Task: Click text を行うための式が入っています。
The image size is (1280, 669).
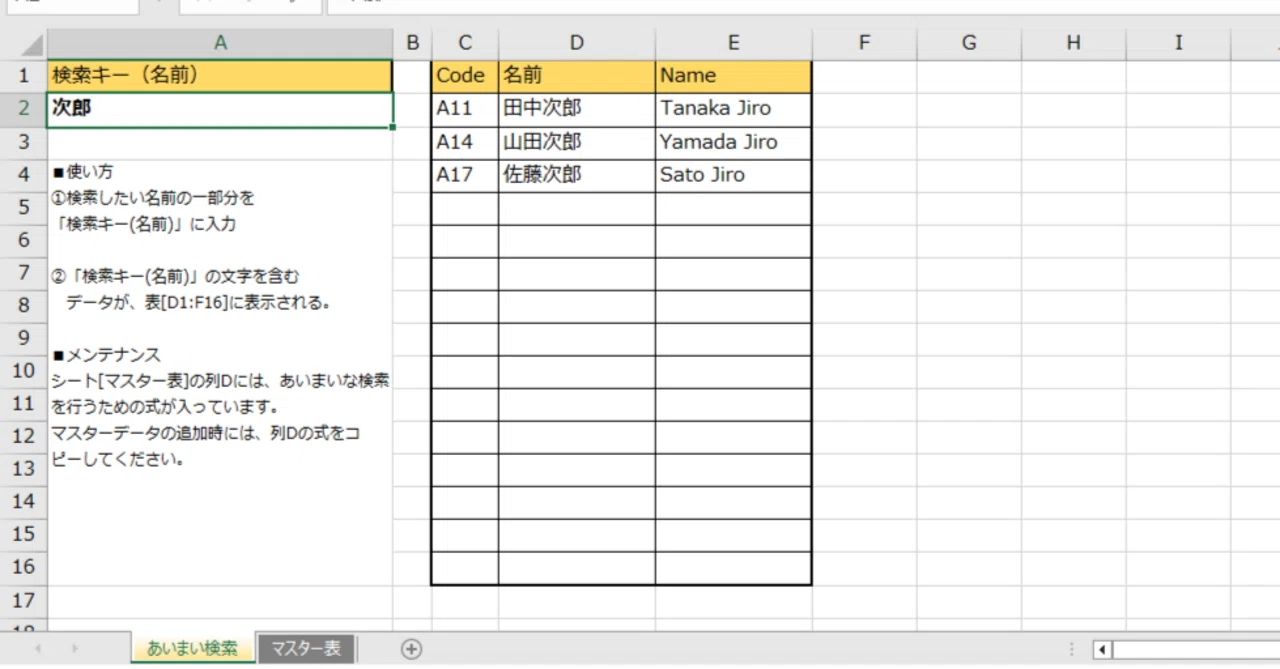Action: 164,408
